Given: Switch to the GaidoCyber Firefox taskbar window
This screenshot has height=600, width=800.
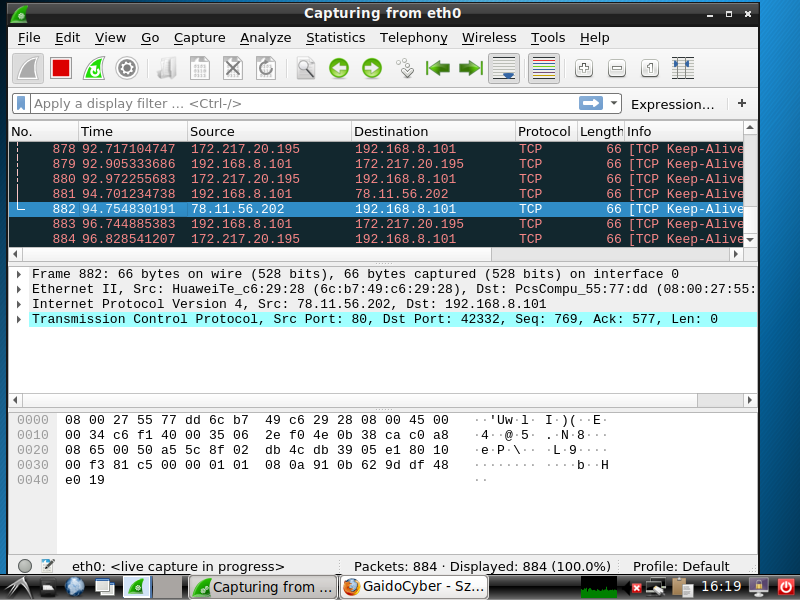Looking at the screenshot, I should pyautogui.click(x=413, y=587).
